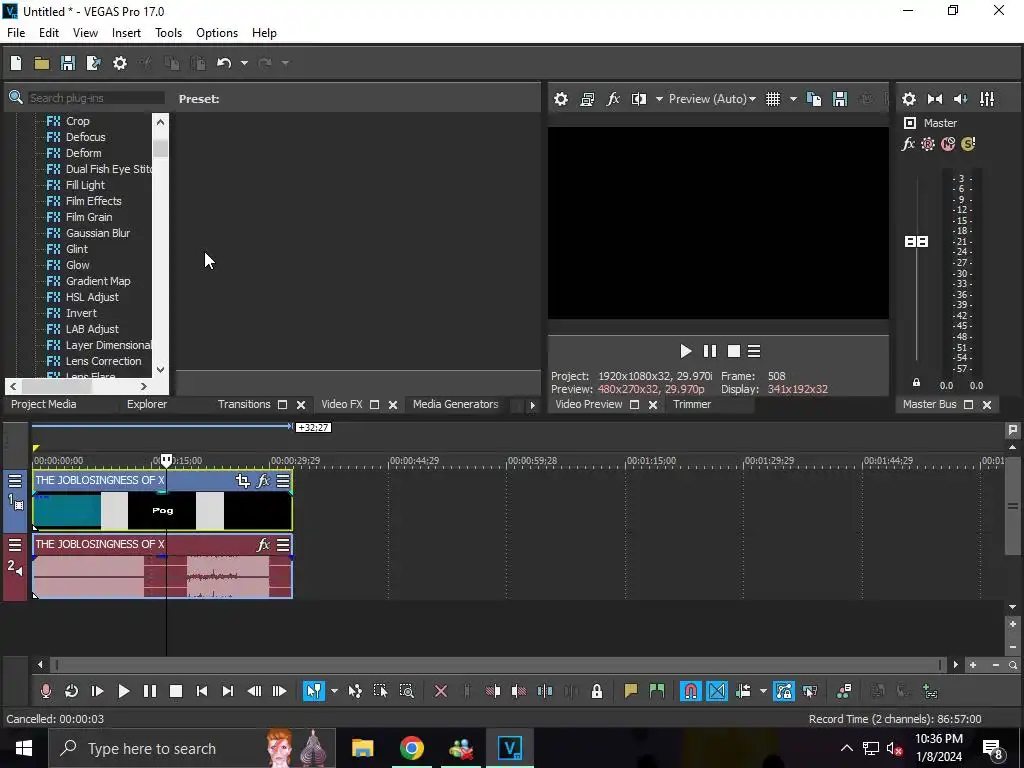Open Auto Ripple dropdown arrow
Viewport: 1024px width, 768px height.
click(763, 691)
